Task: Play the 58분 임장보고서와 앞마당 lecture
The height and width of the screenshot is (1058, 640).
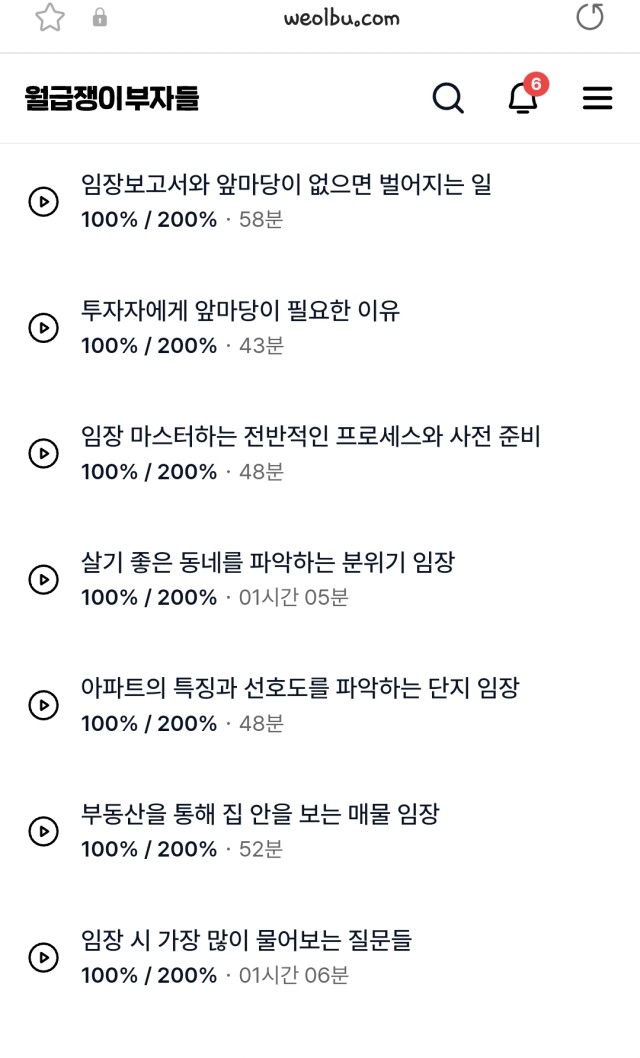Action: 44,201
